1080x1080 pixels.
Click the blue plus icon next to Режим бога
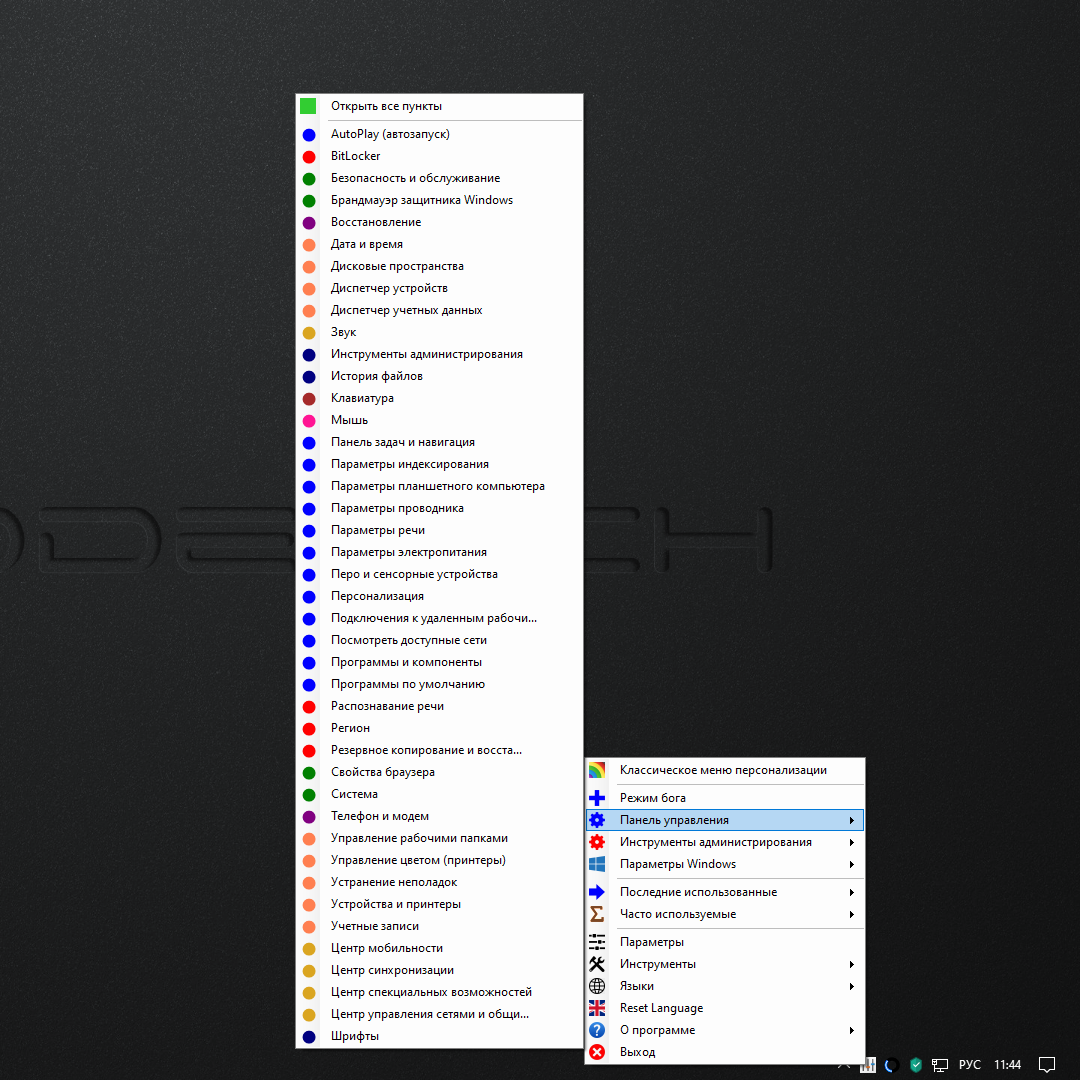597,798
